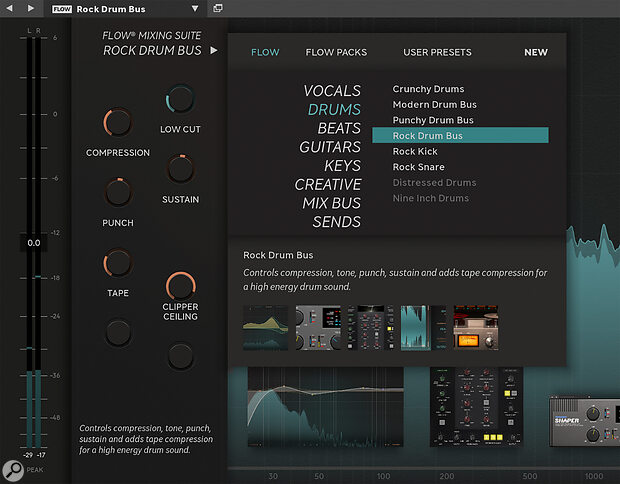This screenshot has height=484, width=620.
Task: Choose the Rock Kick preset
Action: click(415, 151)
